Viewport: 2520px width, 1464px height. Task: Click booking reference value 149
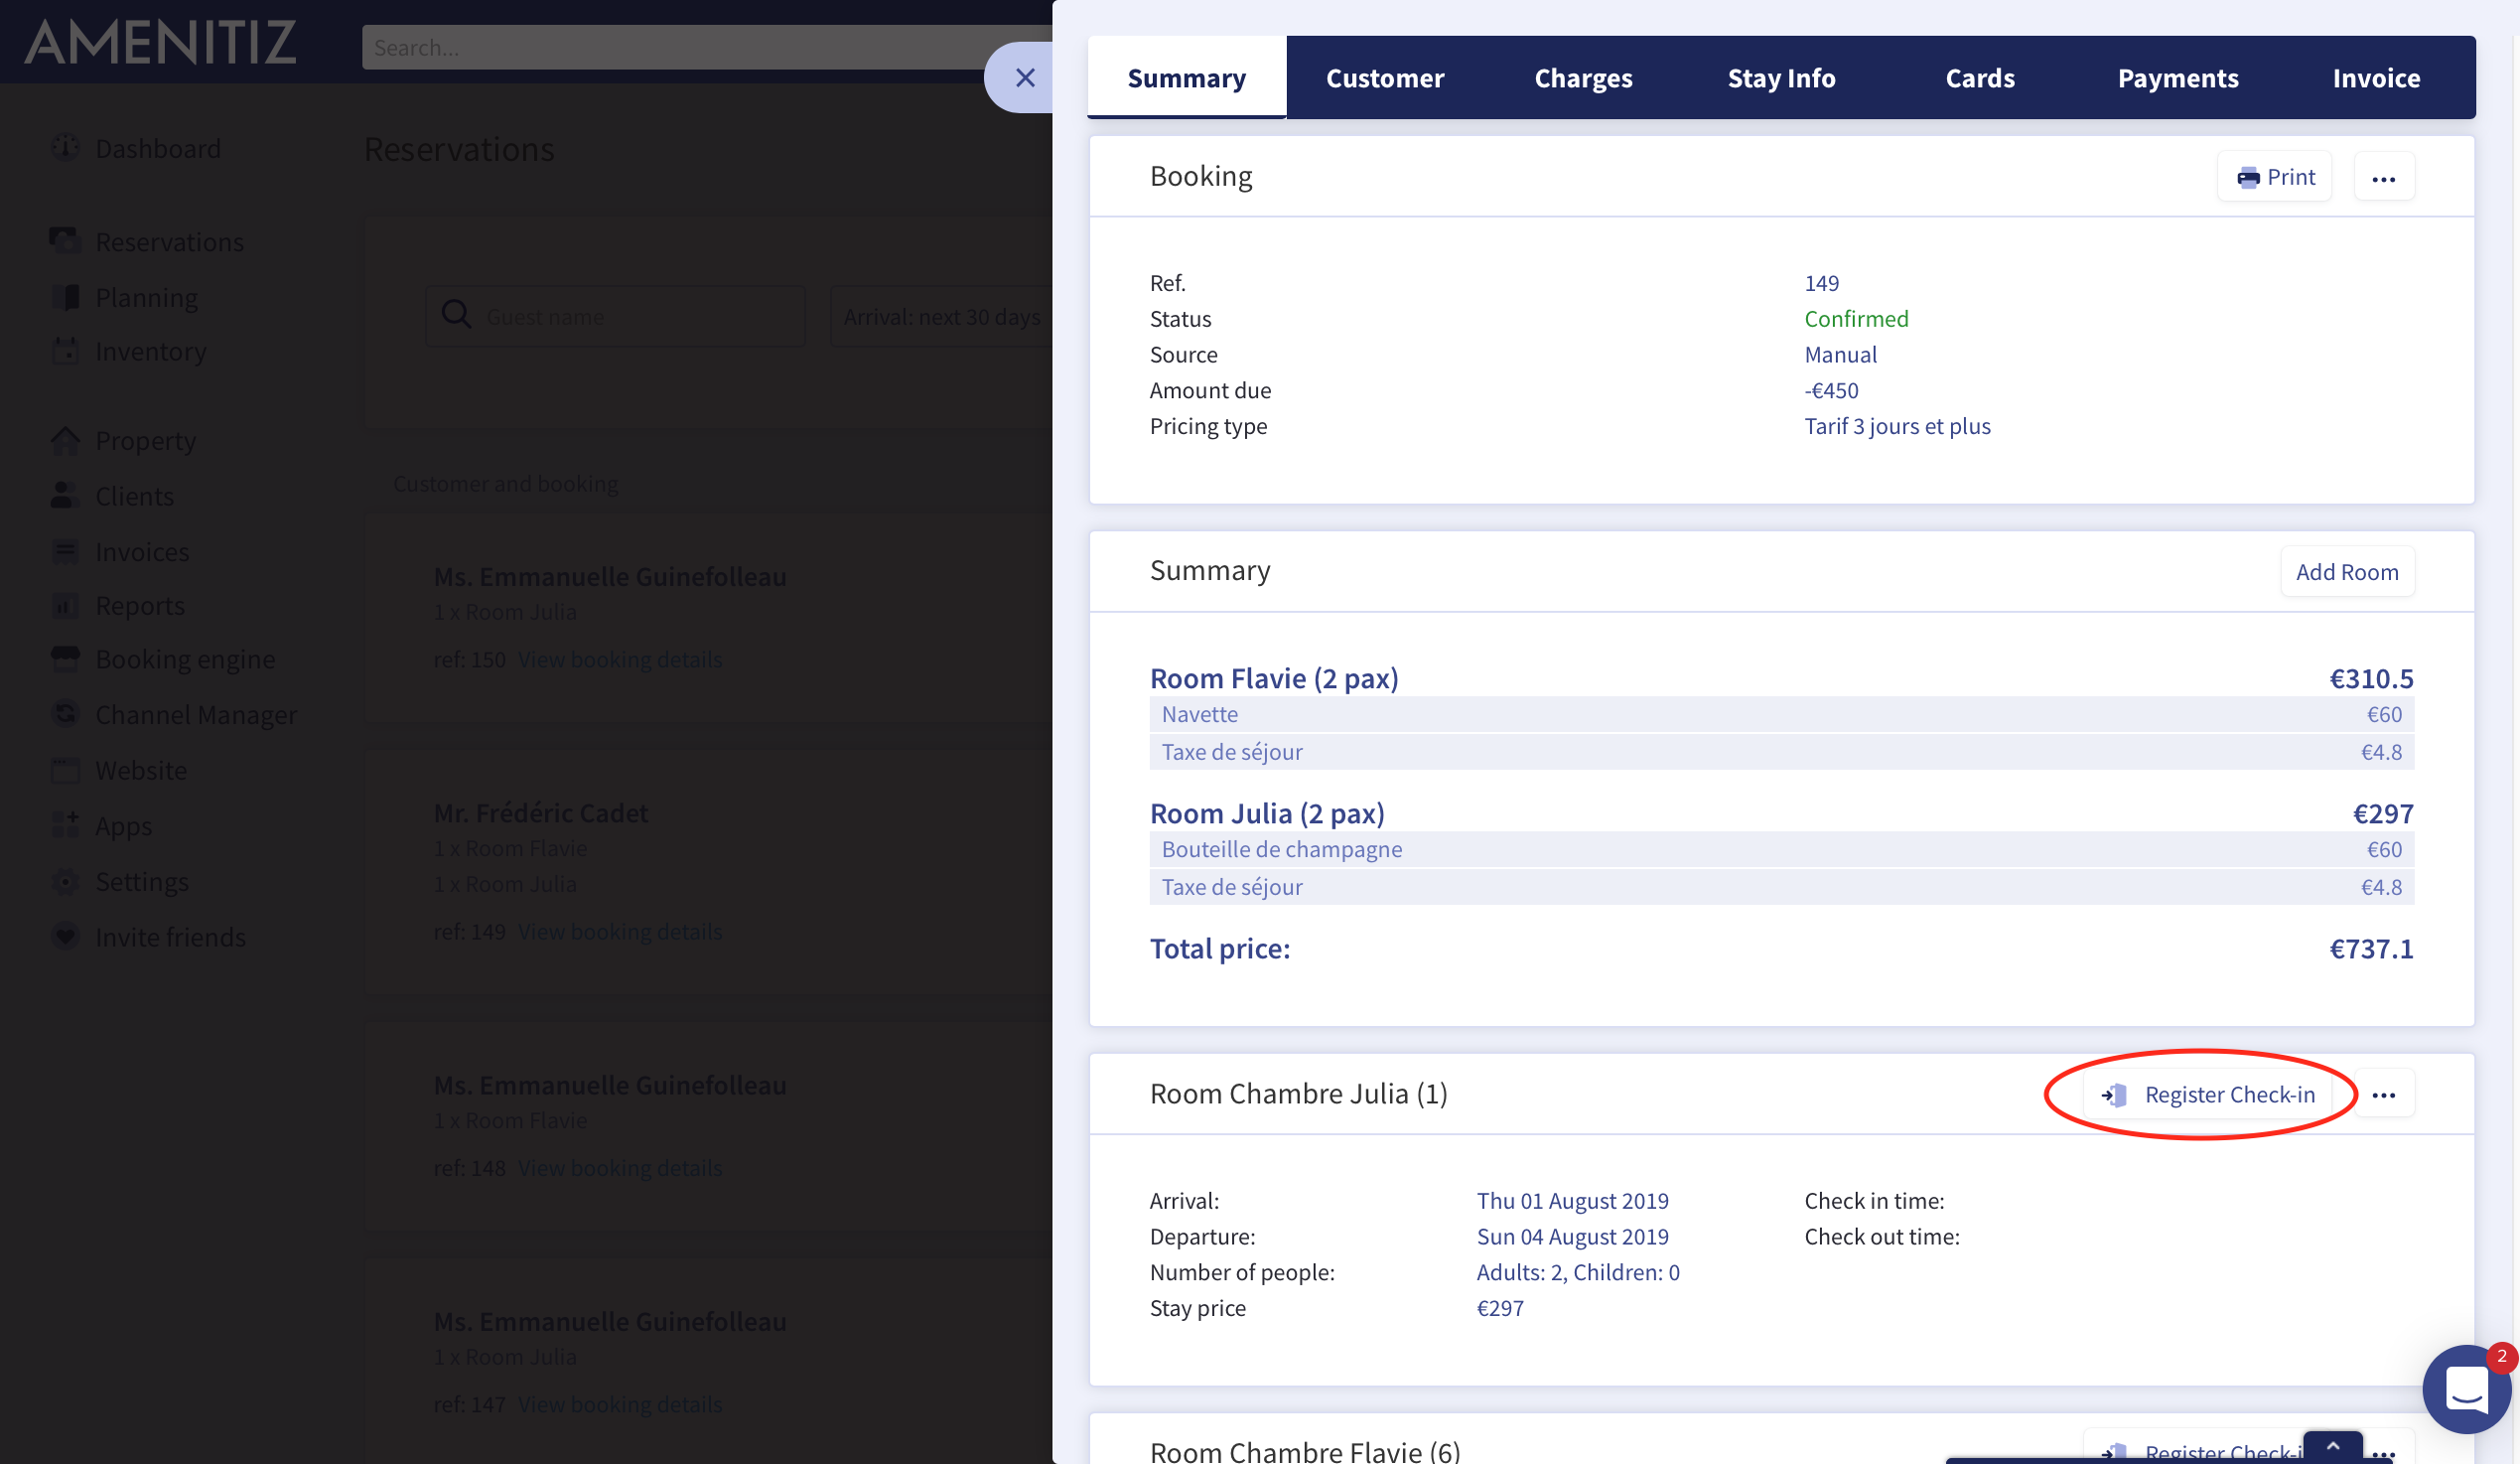[x=1821, y=282]
